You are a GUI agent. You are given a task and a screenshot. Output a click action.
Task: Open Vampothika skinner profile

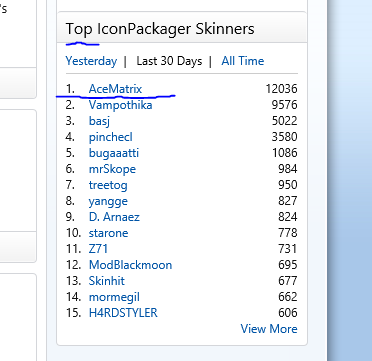point(120,105)
